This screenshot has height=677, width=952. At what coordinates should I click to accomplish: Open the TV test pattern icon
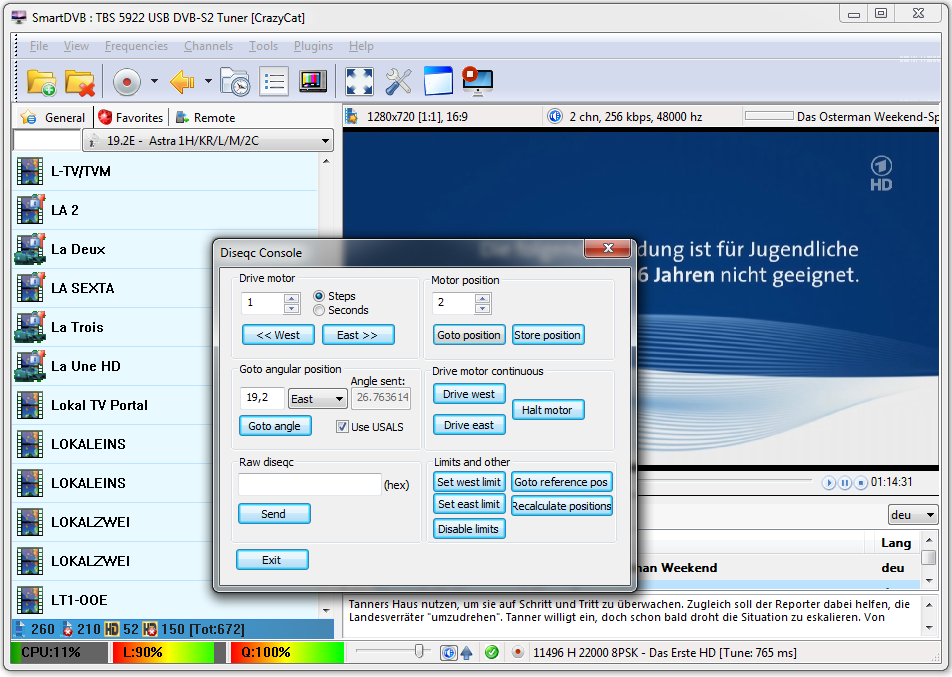pos(313,81)
